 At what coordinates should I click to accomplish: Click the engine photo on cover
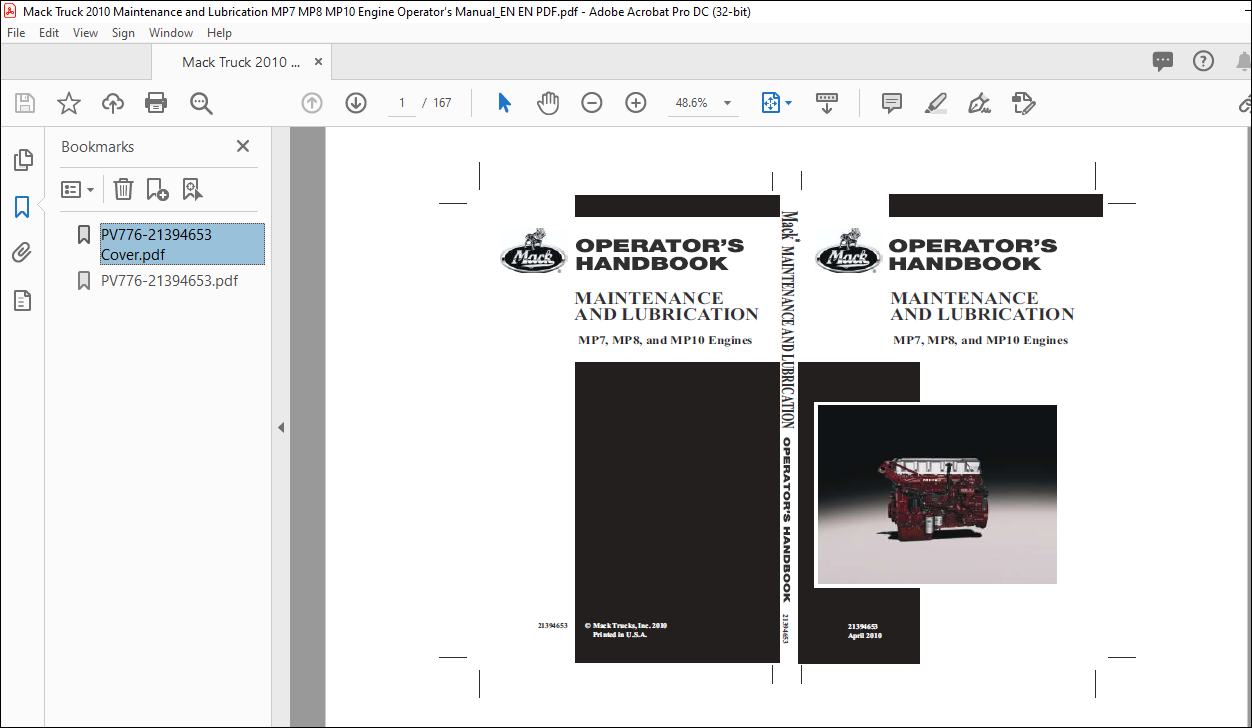(937, 494)
